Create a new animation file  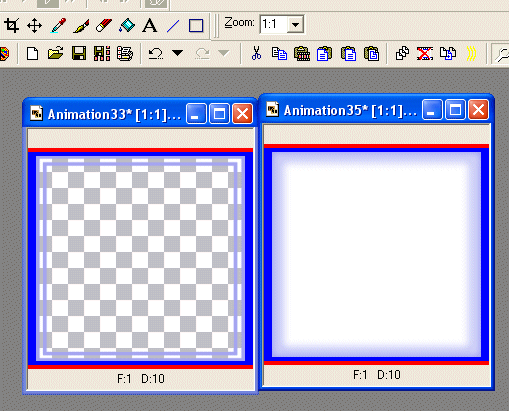32,53
